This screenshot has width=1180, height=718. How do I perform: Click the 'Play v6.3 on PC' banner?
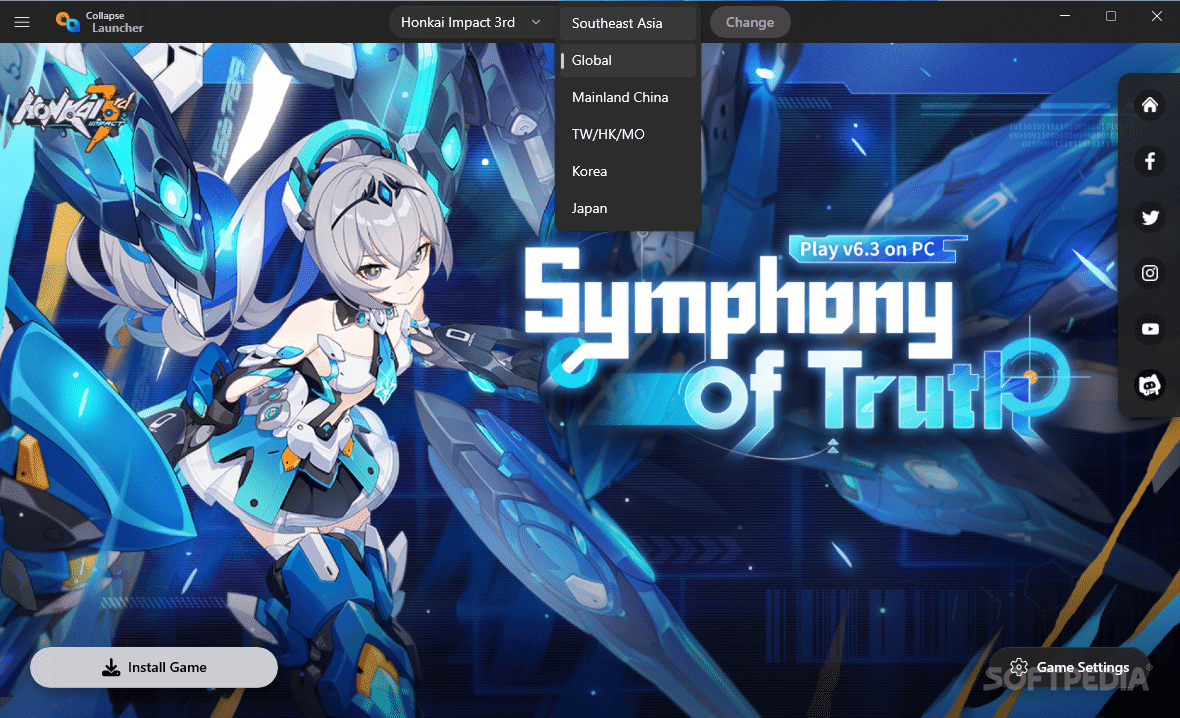[x=877, y=248]
